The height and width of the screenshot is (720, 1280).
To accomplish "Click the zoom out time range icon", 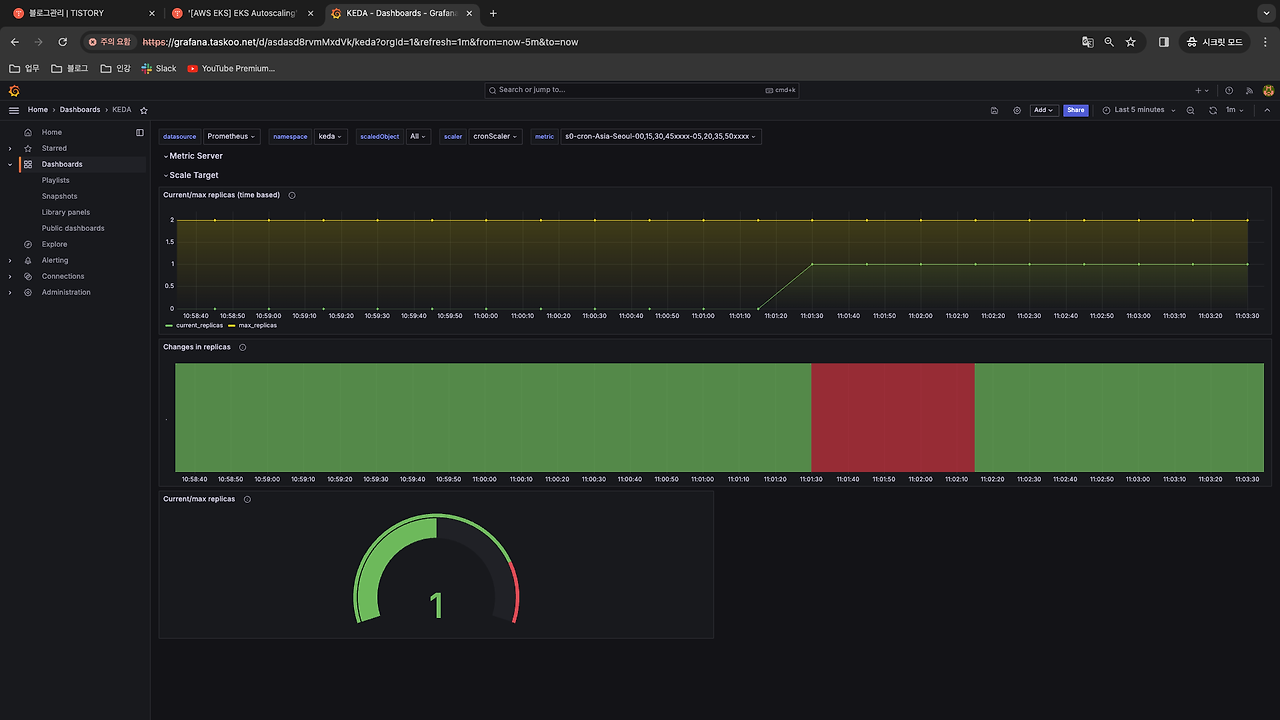I will coord(1190,110).
